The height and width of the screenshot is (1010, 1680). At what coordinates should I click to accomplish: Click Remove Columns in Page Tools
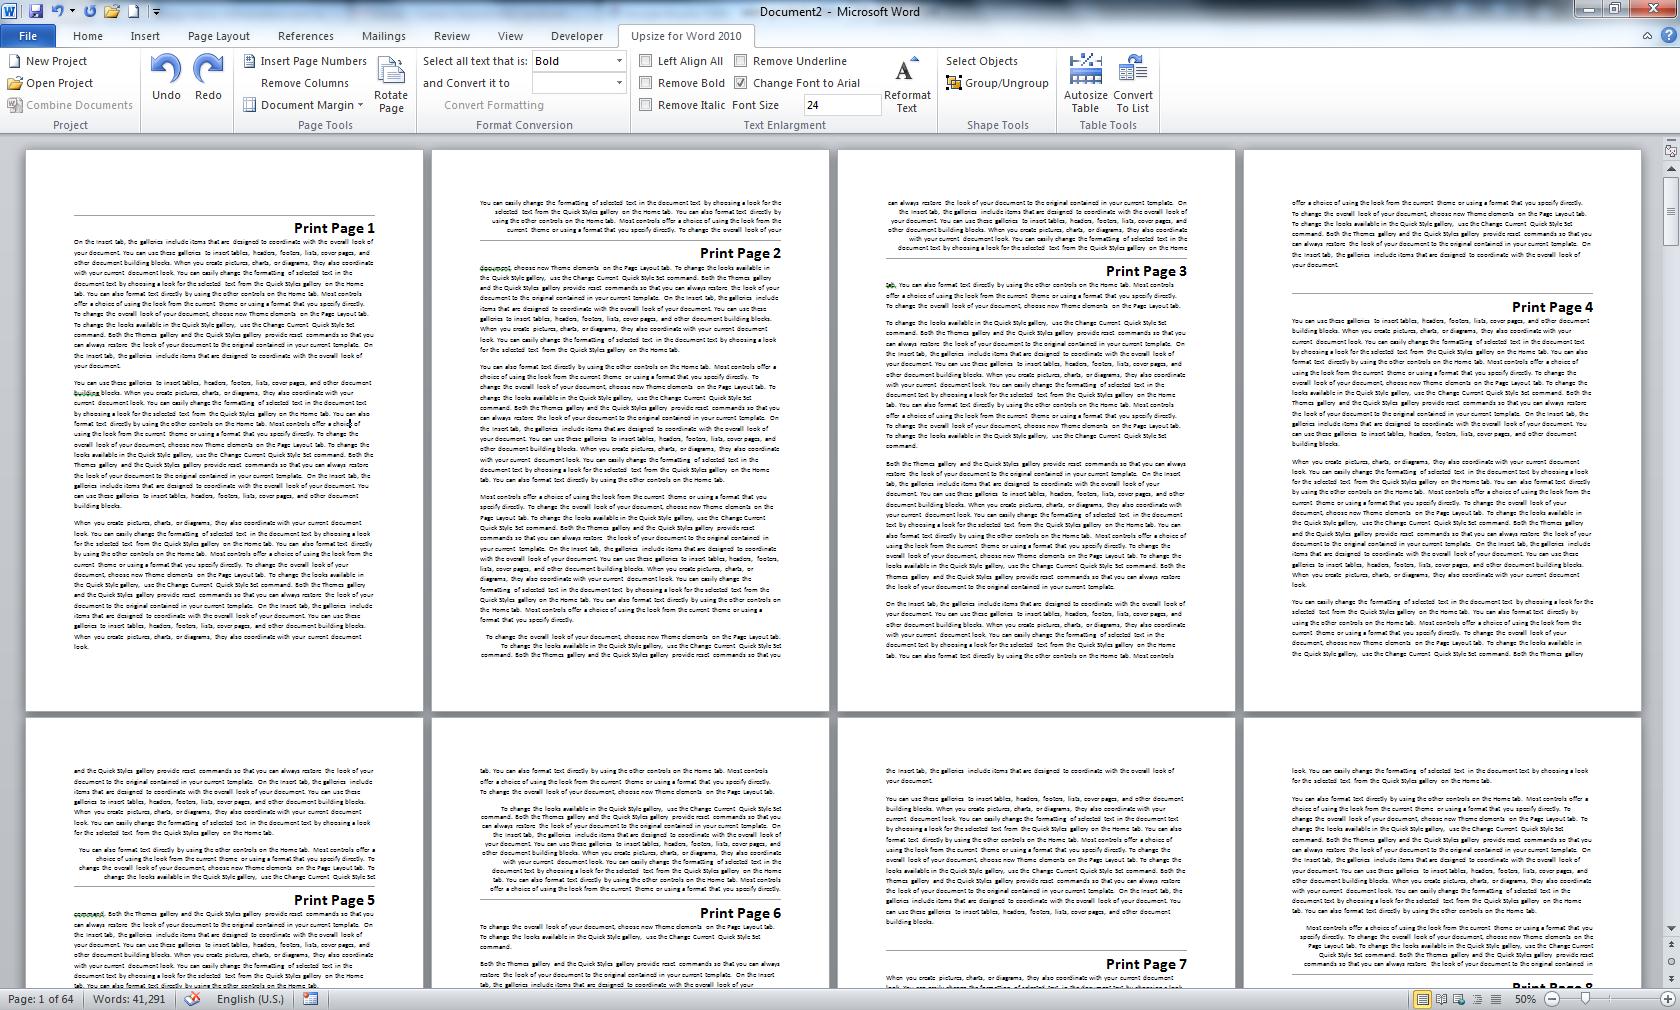(304, 83)
